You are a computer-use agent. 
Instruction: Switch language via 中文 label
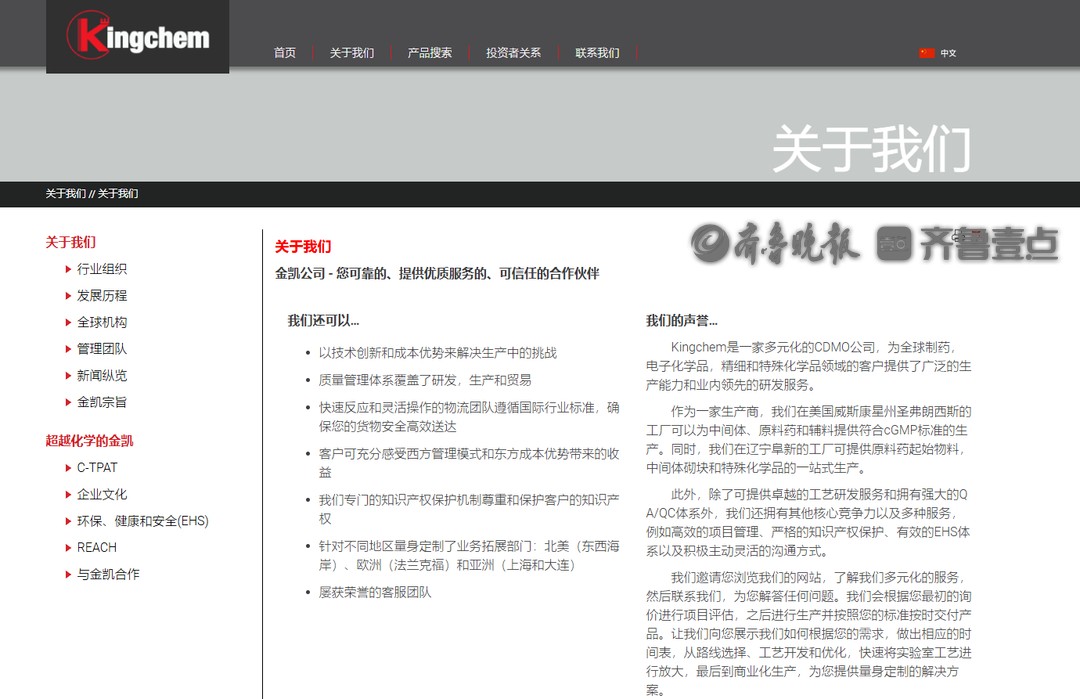948,53
